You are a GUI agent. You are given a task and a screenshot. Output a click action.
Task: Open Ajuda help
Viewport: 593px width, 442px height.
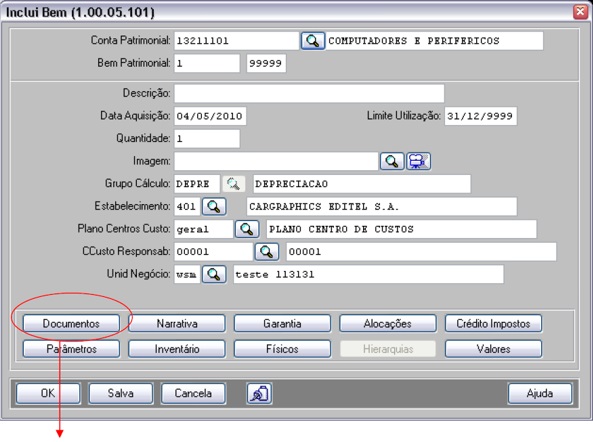click(540, 394)
